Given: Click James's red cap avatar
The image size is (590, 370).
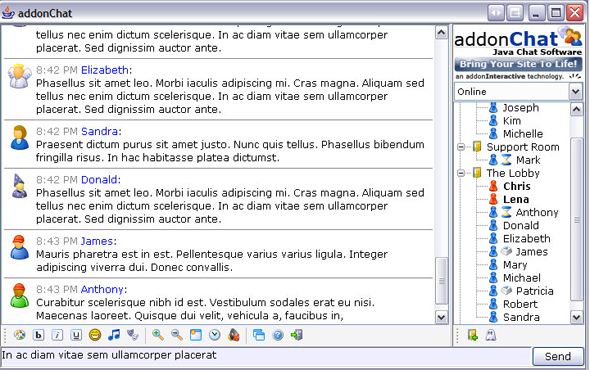Looking at the screenshot, I should point(19,247).
